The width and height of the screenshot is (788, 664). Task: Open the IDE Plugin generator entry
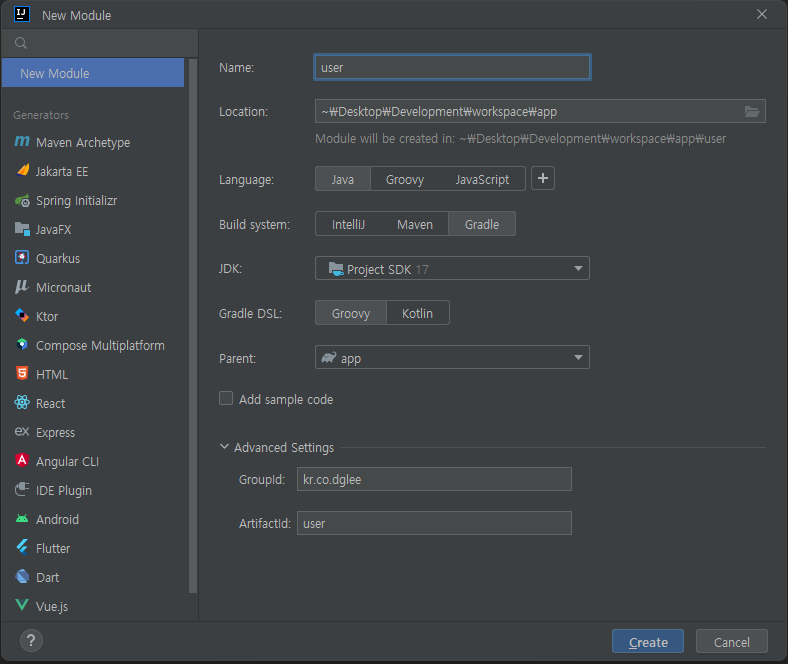[95, 491]
